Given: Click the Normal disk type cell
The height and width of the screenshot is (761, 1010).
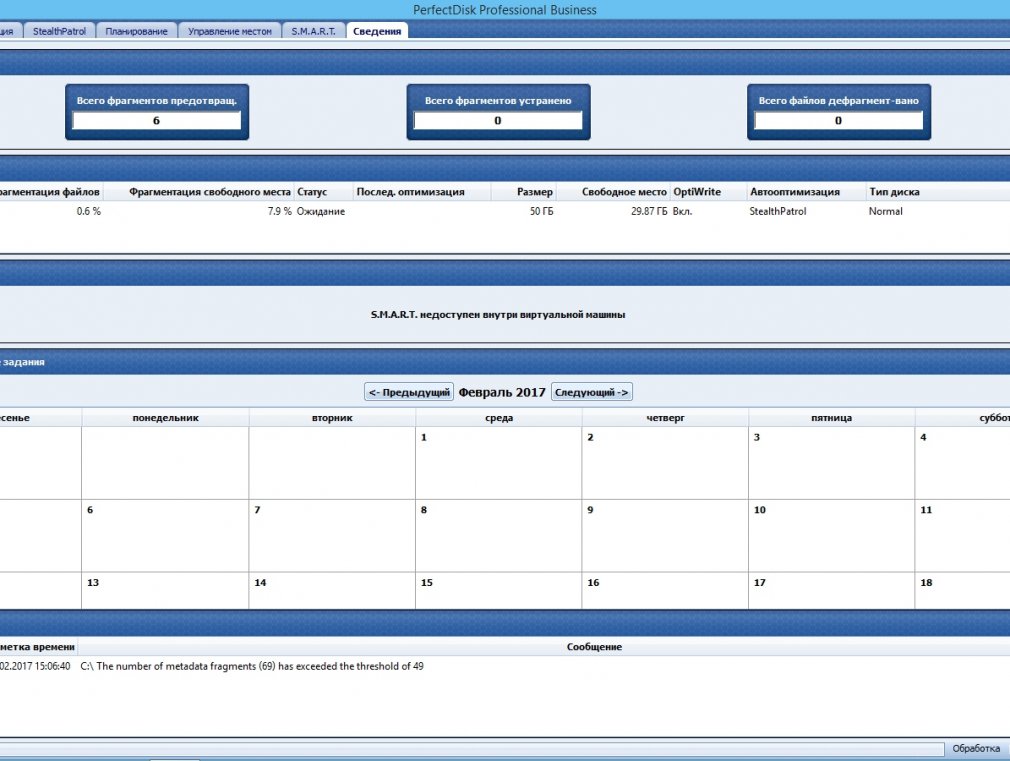Looking at the screenshot, I should [885, 211].
